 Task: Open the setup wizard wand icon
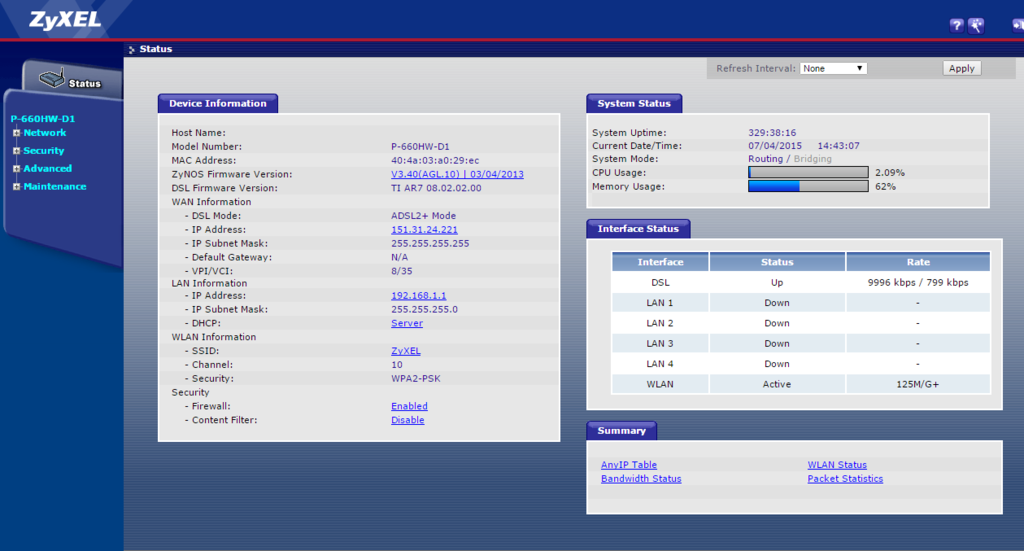coord(976,26)
